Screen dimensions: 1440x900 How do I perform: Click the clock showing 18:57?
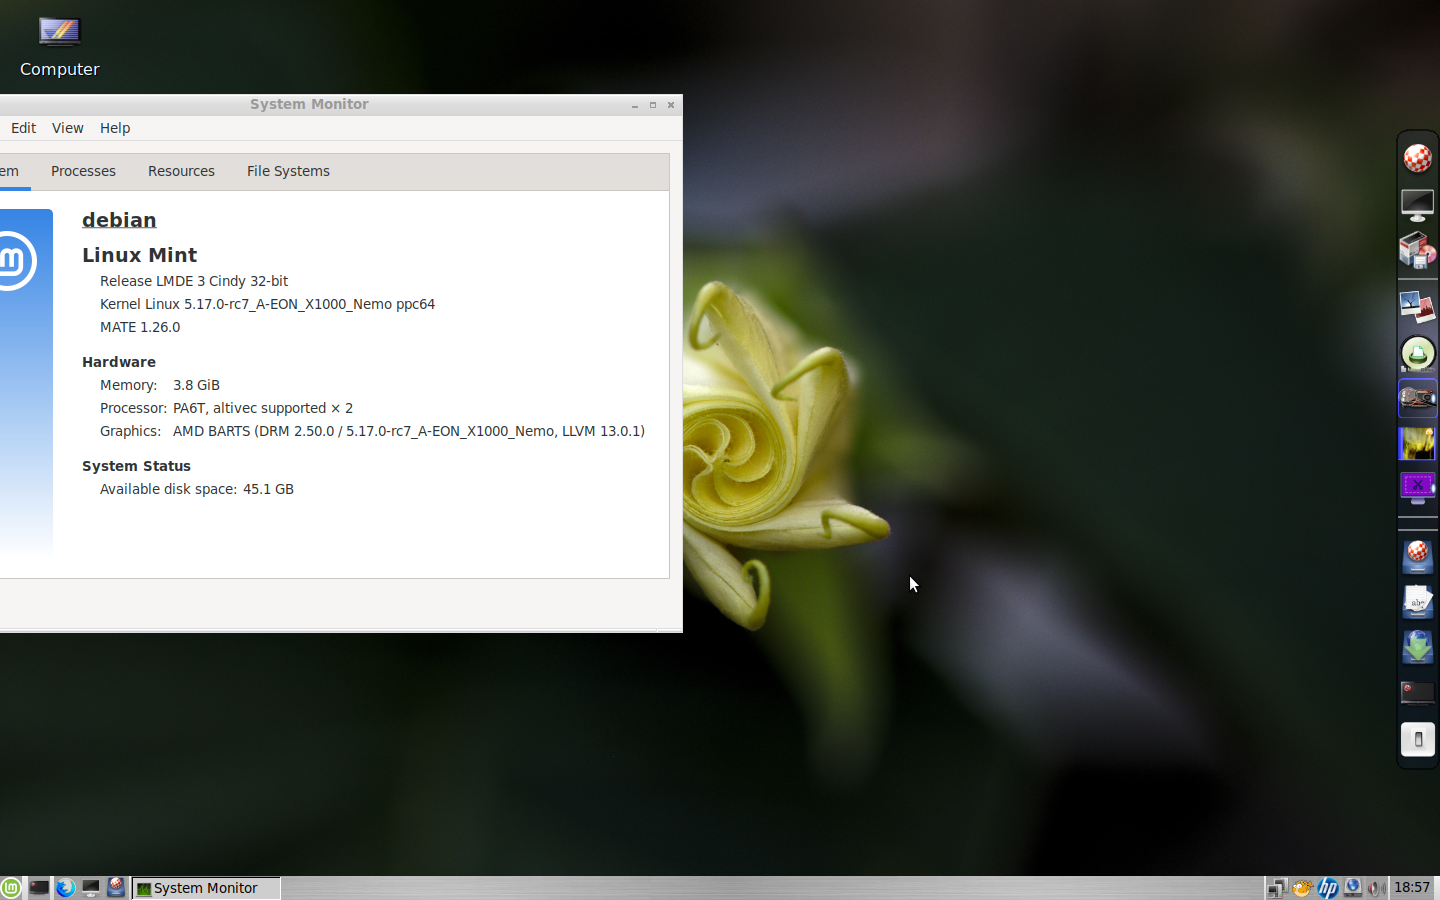[1412, 888]
